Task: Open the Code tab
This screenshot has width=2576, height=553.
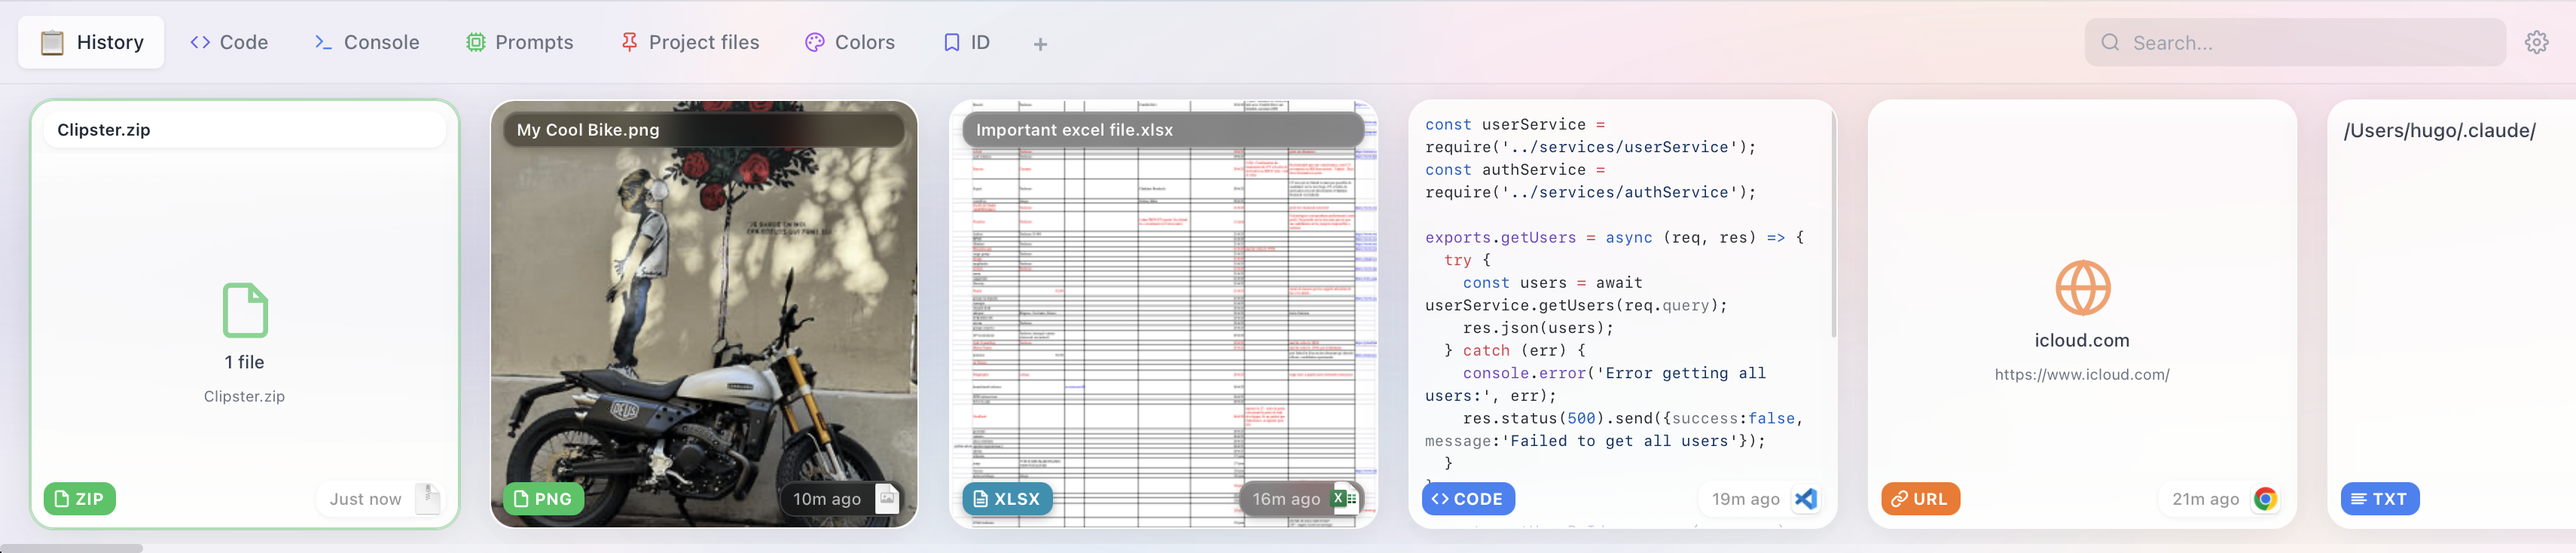Action: (229, 42)
